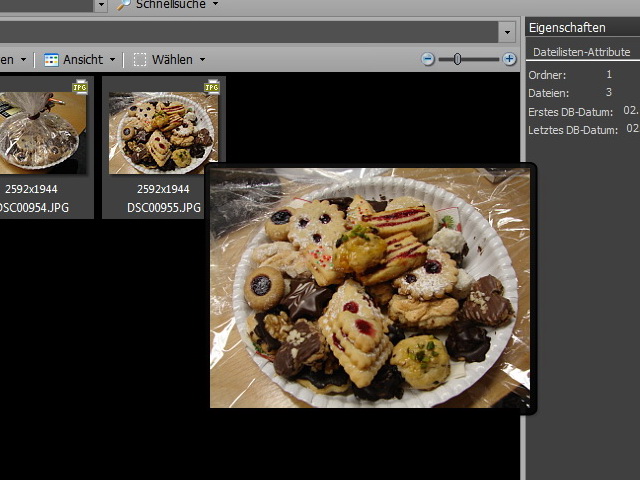Select the DSC00955.JPG file name label
This screenshot has height=480, width=640.
(x=164, y=208)
